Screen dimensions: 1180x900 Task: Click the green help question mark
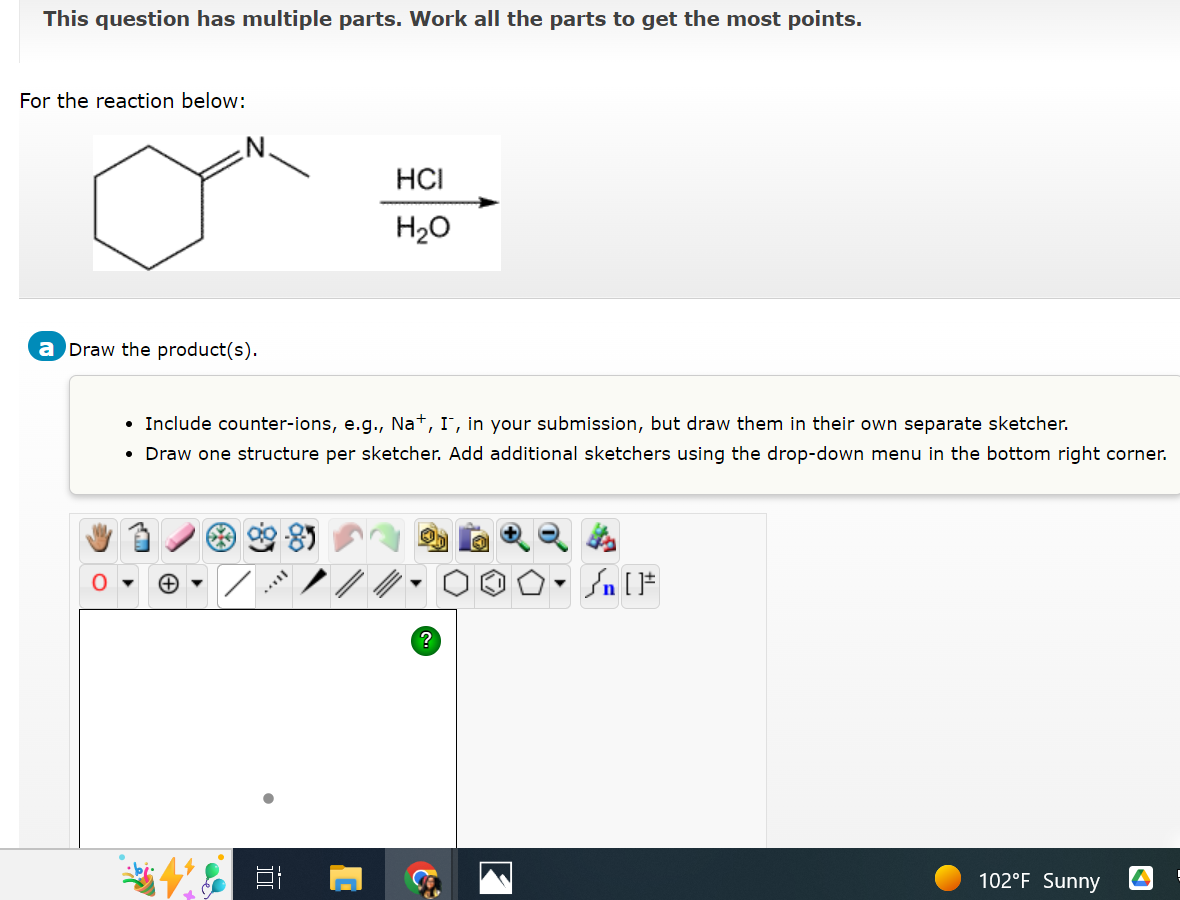coord(426,641)
